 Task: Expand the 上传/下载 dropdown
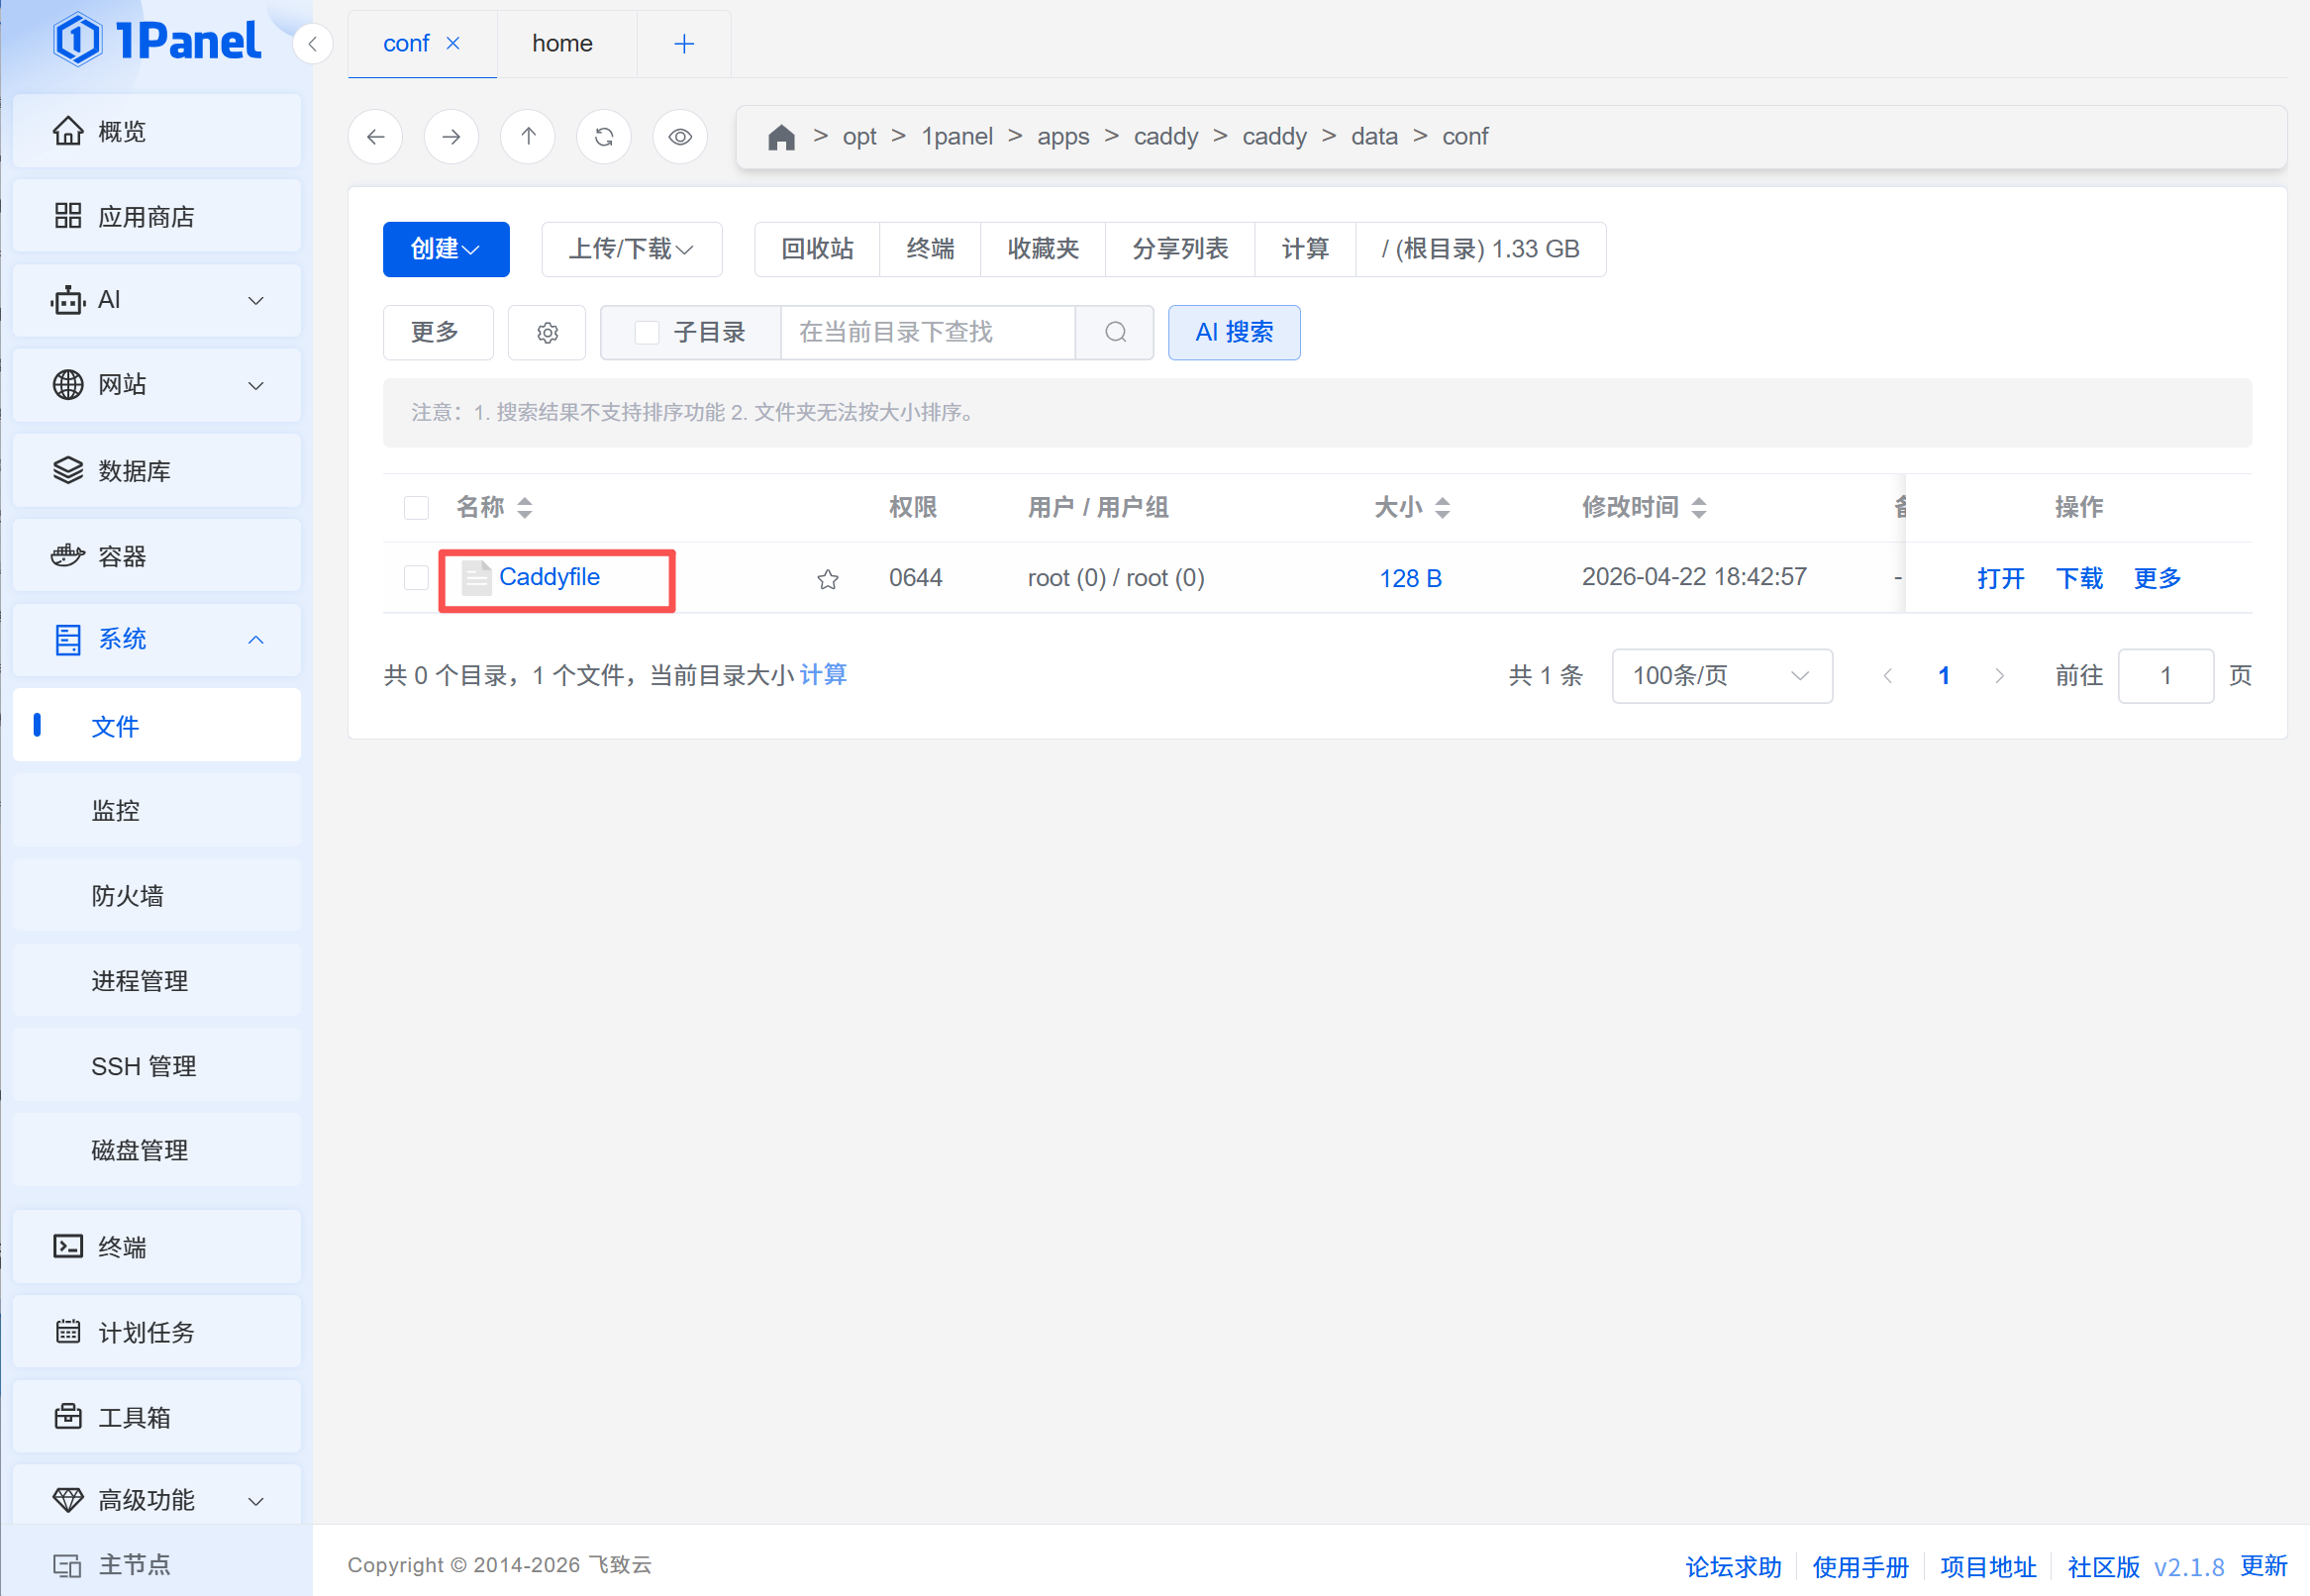(x=631, y=249)
